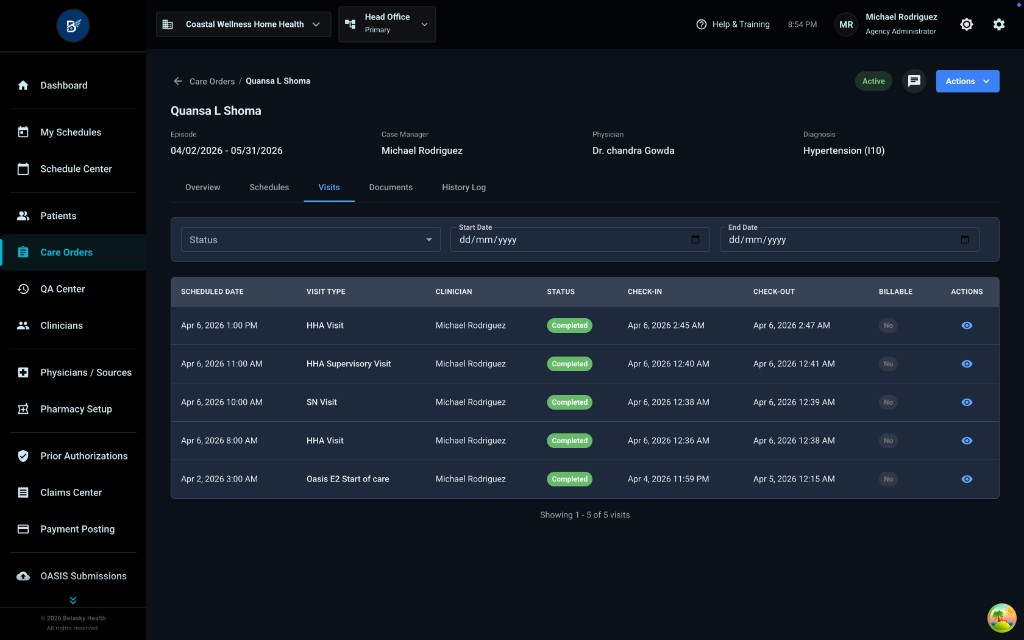The width and height of the screenshot is (1024, 640).
Task: Open the Coastal Wellness Home Health agency dropdown
Action: [x=243, y=24]
